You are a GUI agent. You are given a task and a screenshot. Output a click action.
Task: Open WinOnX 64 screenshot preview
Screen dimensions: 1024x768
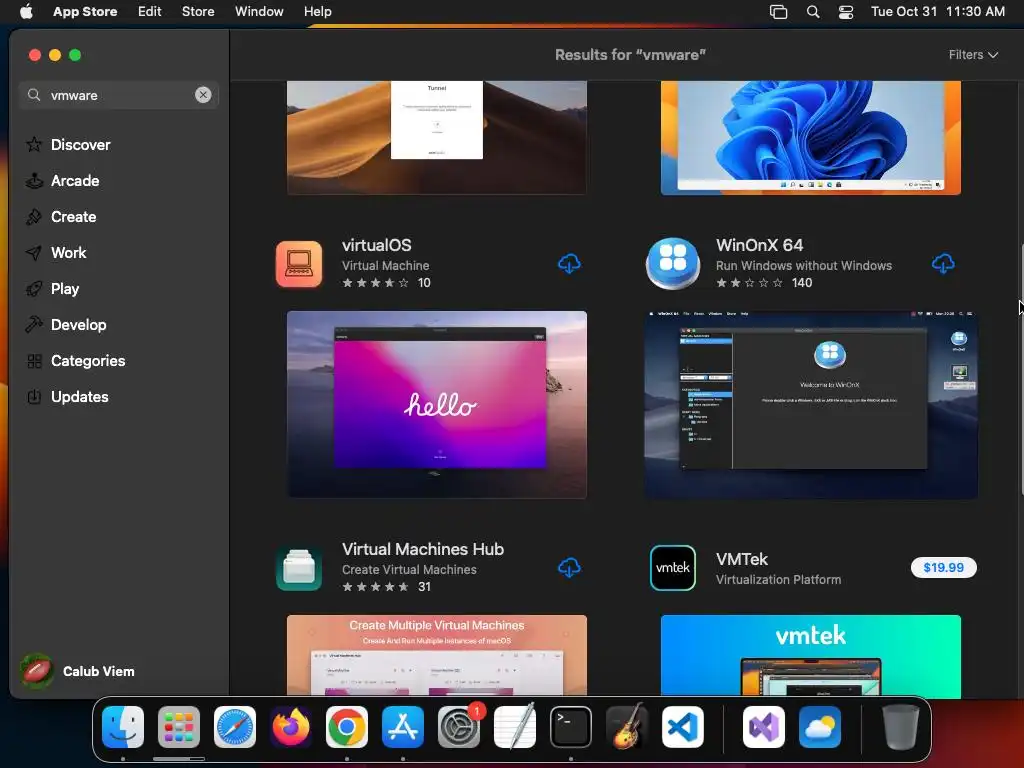(x=810, y=406)
